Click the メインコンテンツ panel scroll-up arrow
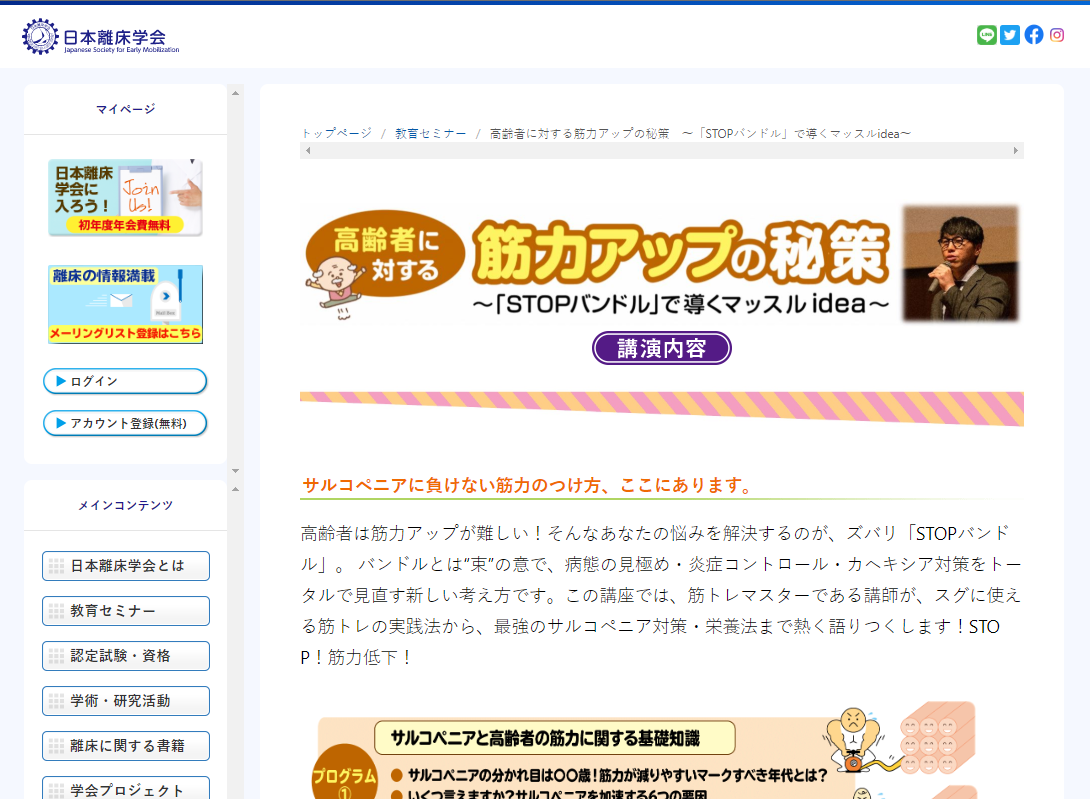The height and width of the screenshot is (799, 1090). pyautogui.click(x=236, y=490)
